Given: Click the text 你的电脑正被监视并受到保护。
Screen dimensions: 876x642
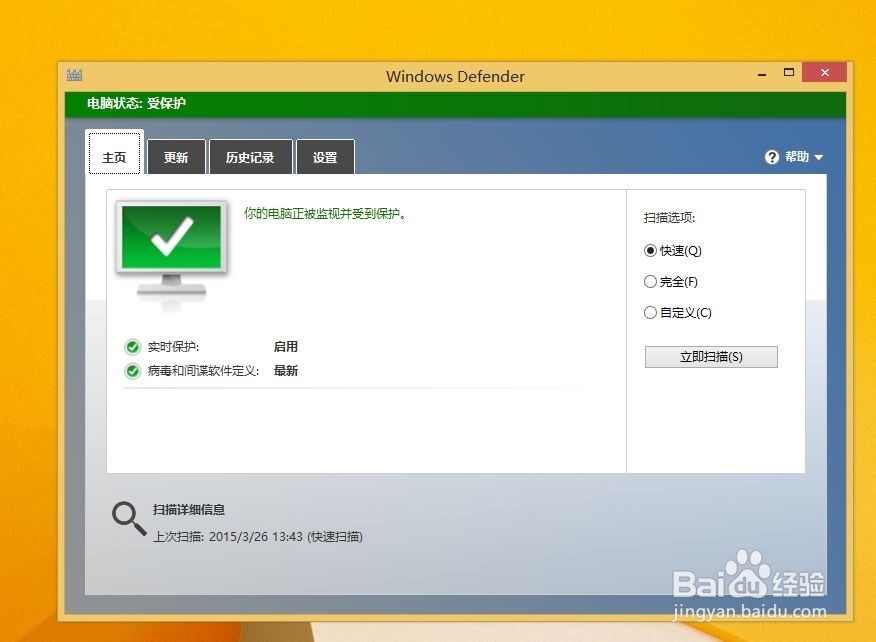Looking at the screenshot, I should click(x=325, y=213).
